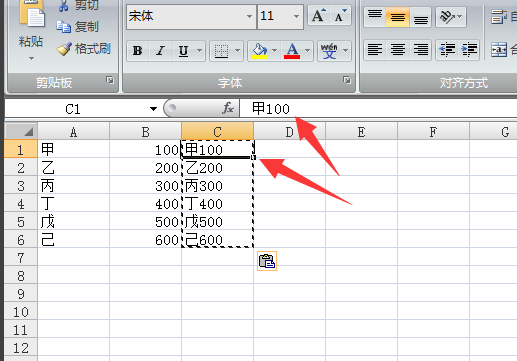Screen dimensions: 517x361
Task: Click the font size box showing 11
Action: click(274, 16)
